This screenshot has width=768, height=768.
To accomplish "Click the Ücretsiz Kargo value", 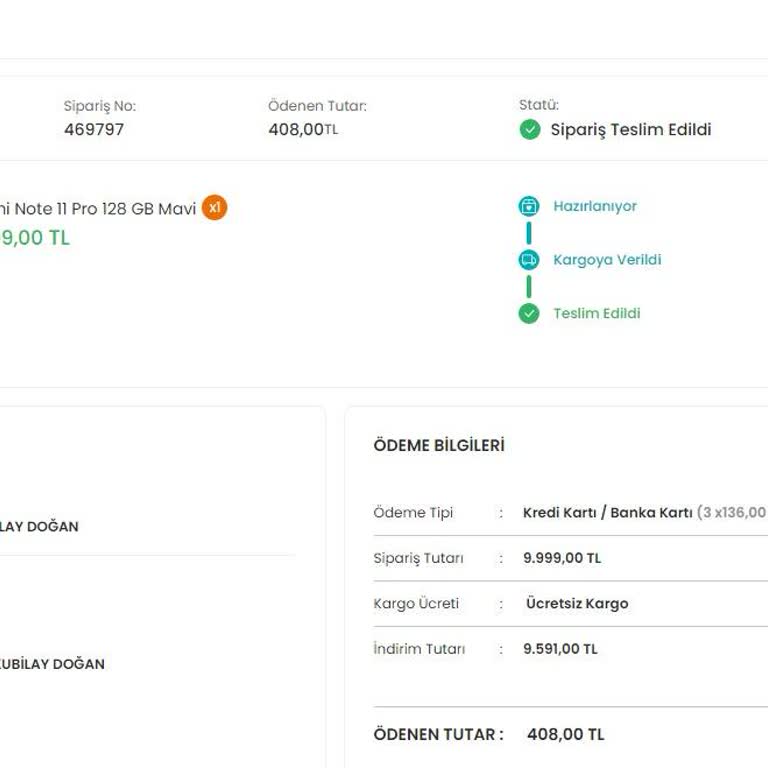I will click(x=577, y=603).
